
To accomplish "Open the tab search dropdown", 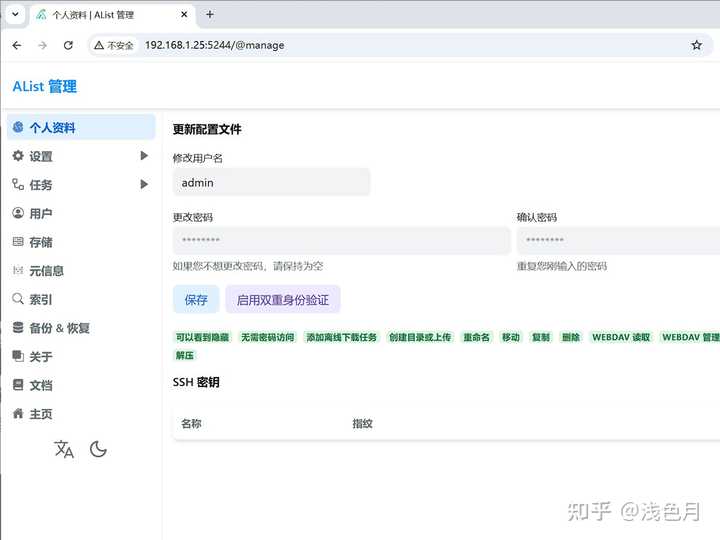I will tap(15, 14).
